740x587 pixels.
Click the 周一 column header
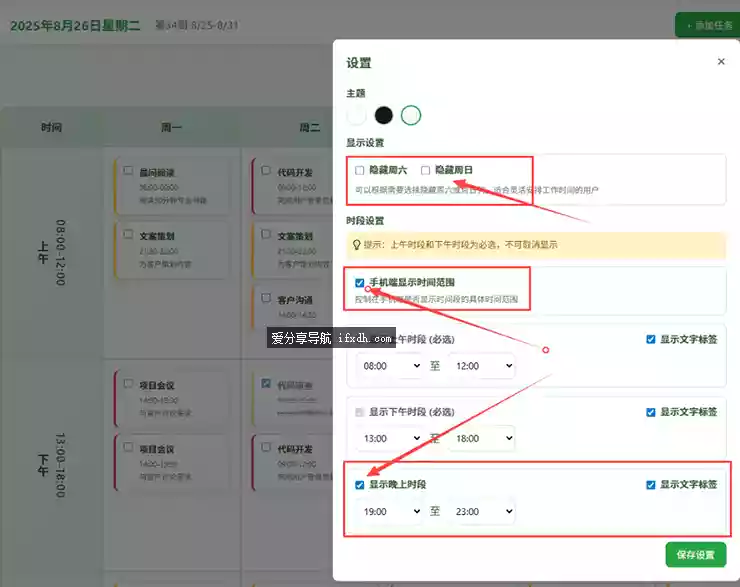tap(171, 127)
